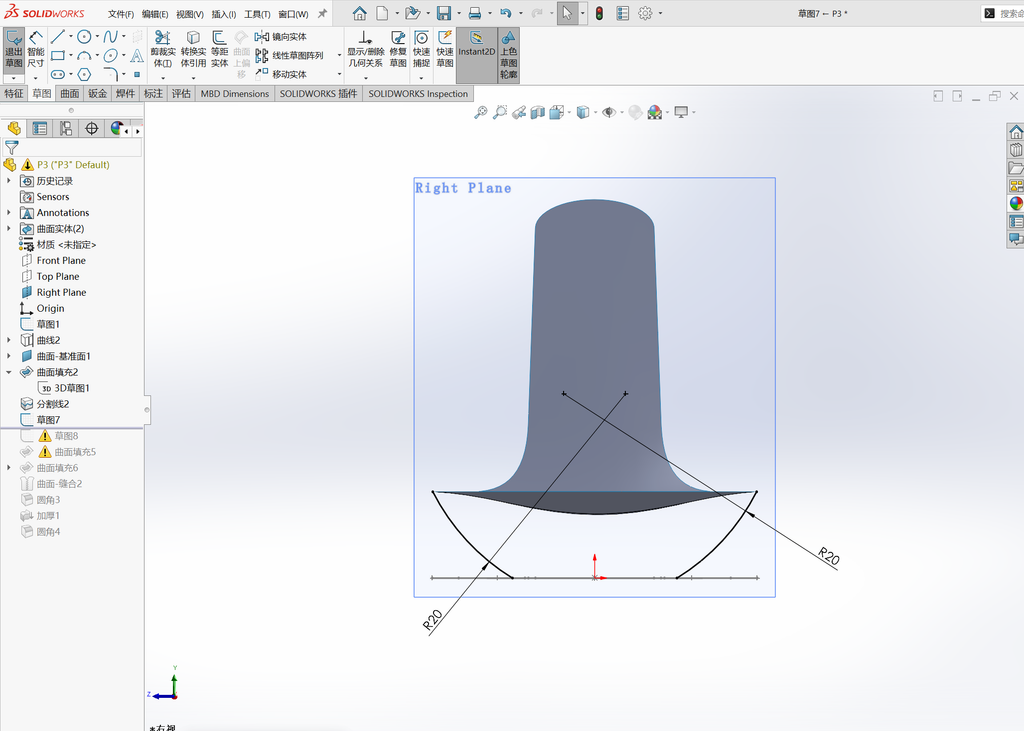Viewport: 1024px width, 731px height.
Task: Click Linear Sketch Pattern (线性草图阵列)
Action: (x=289, y=56)
